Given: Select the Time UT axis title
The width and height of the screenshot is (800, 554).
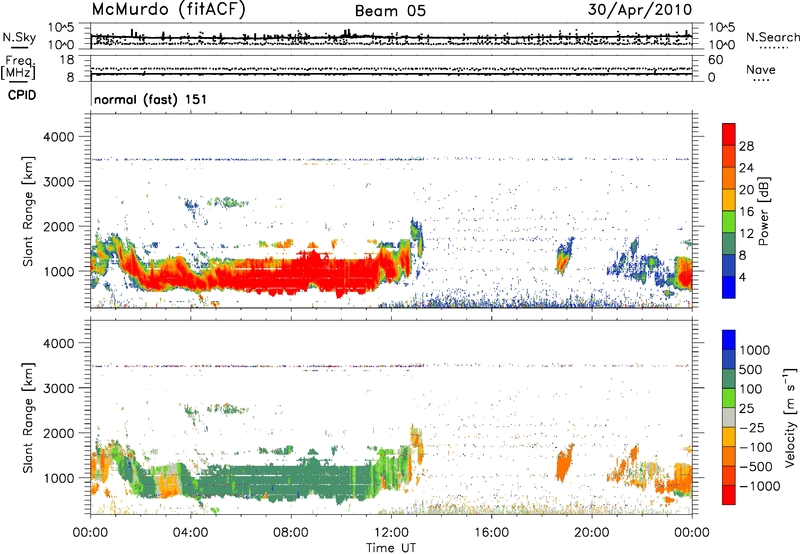Looking at the screenshot, I should (x=391, y=548).
